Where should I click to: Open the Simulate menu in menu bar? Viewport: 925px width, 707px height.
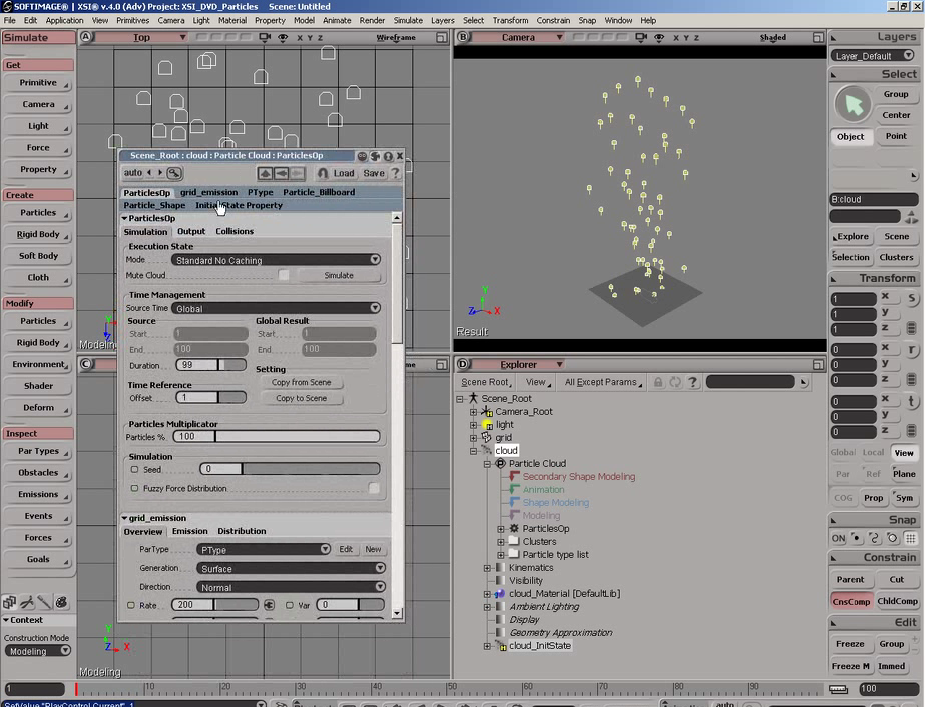pyautogui.click(x=407, y=20)
